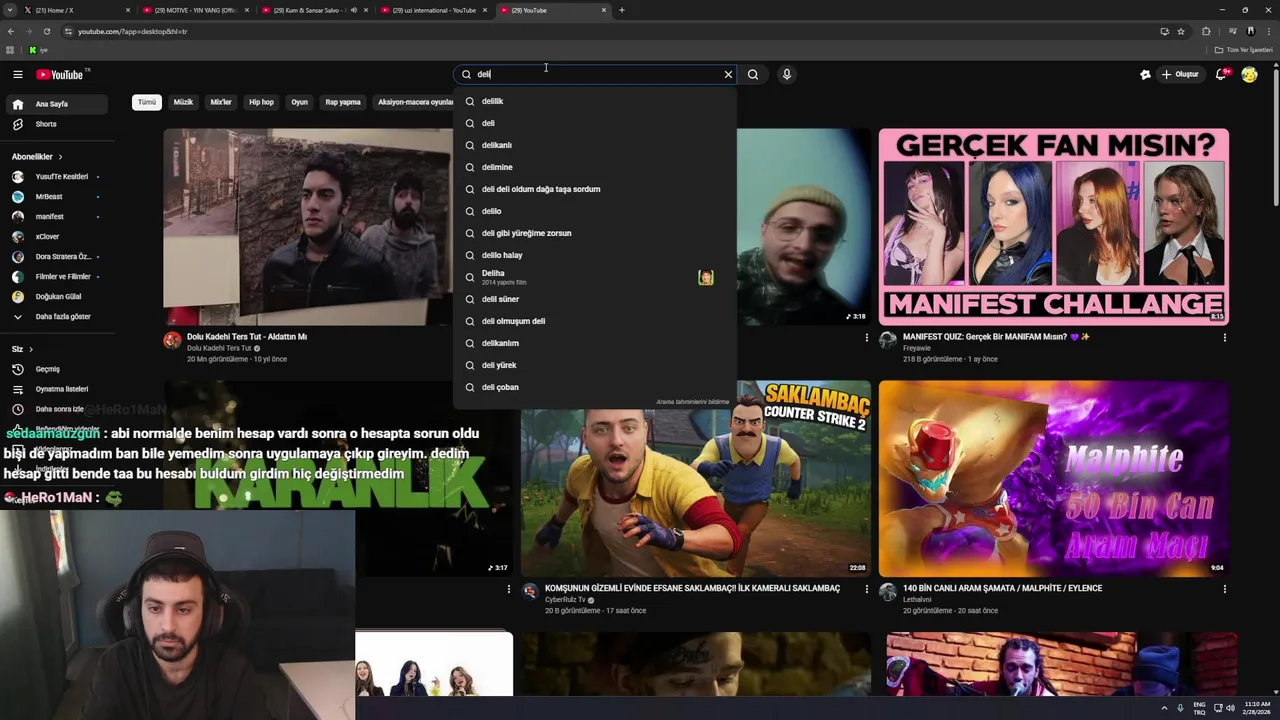The image size is (1280, 720).
Task: Open the Dolu Kadehi Ters Tut video thumbnail
Action: pyautogui.click(x=308, y=227)
